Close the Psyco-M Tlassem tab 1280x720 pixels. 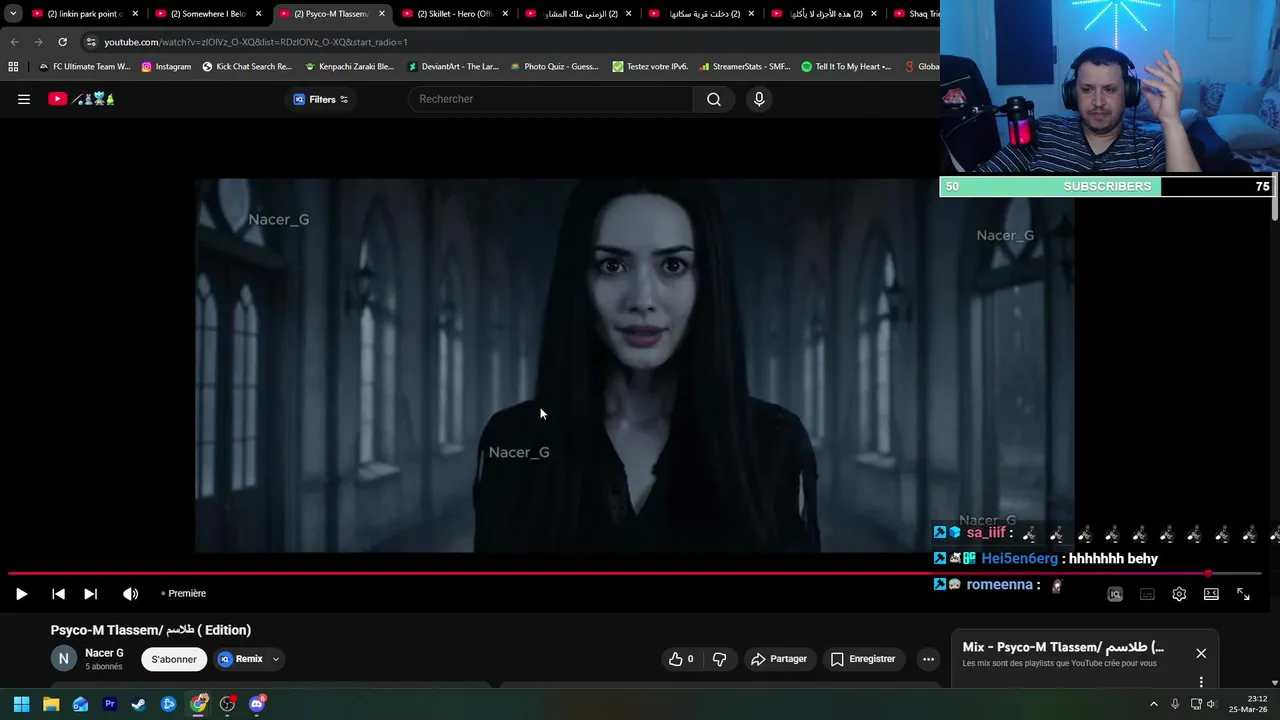pos(381,14)
